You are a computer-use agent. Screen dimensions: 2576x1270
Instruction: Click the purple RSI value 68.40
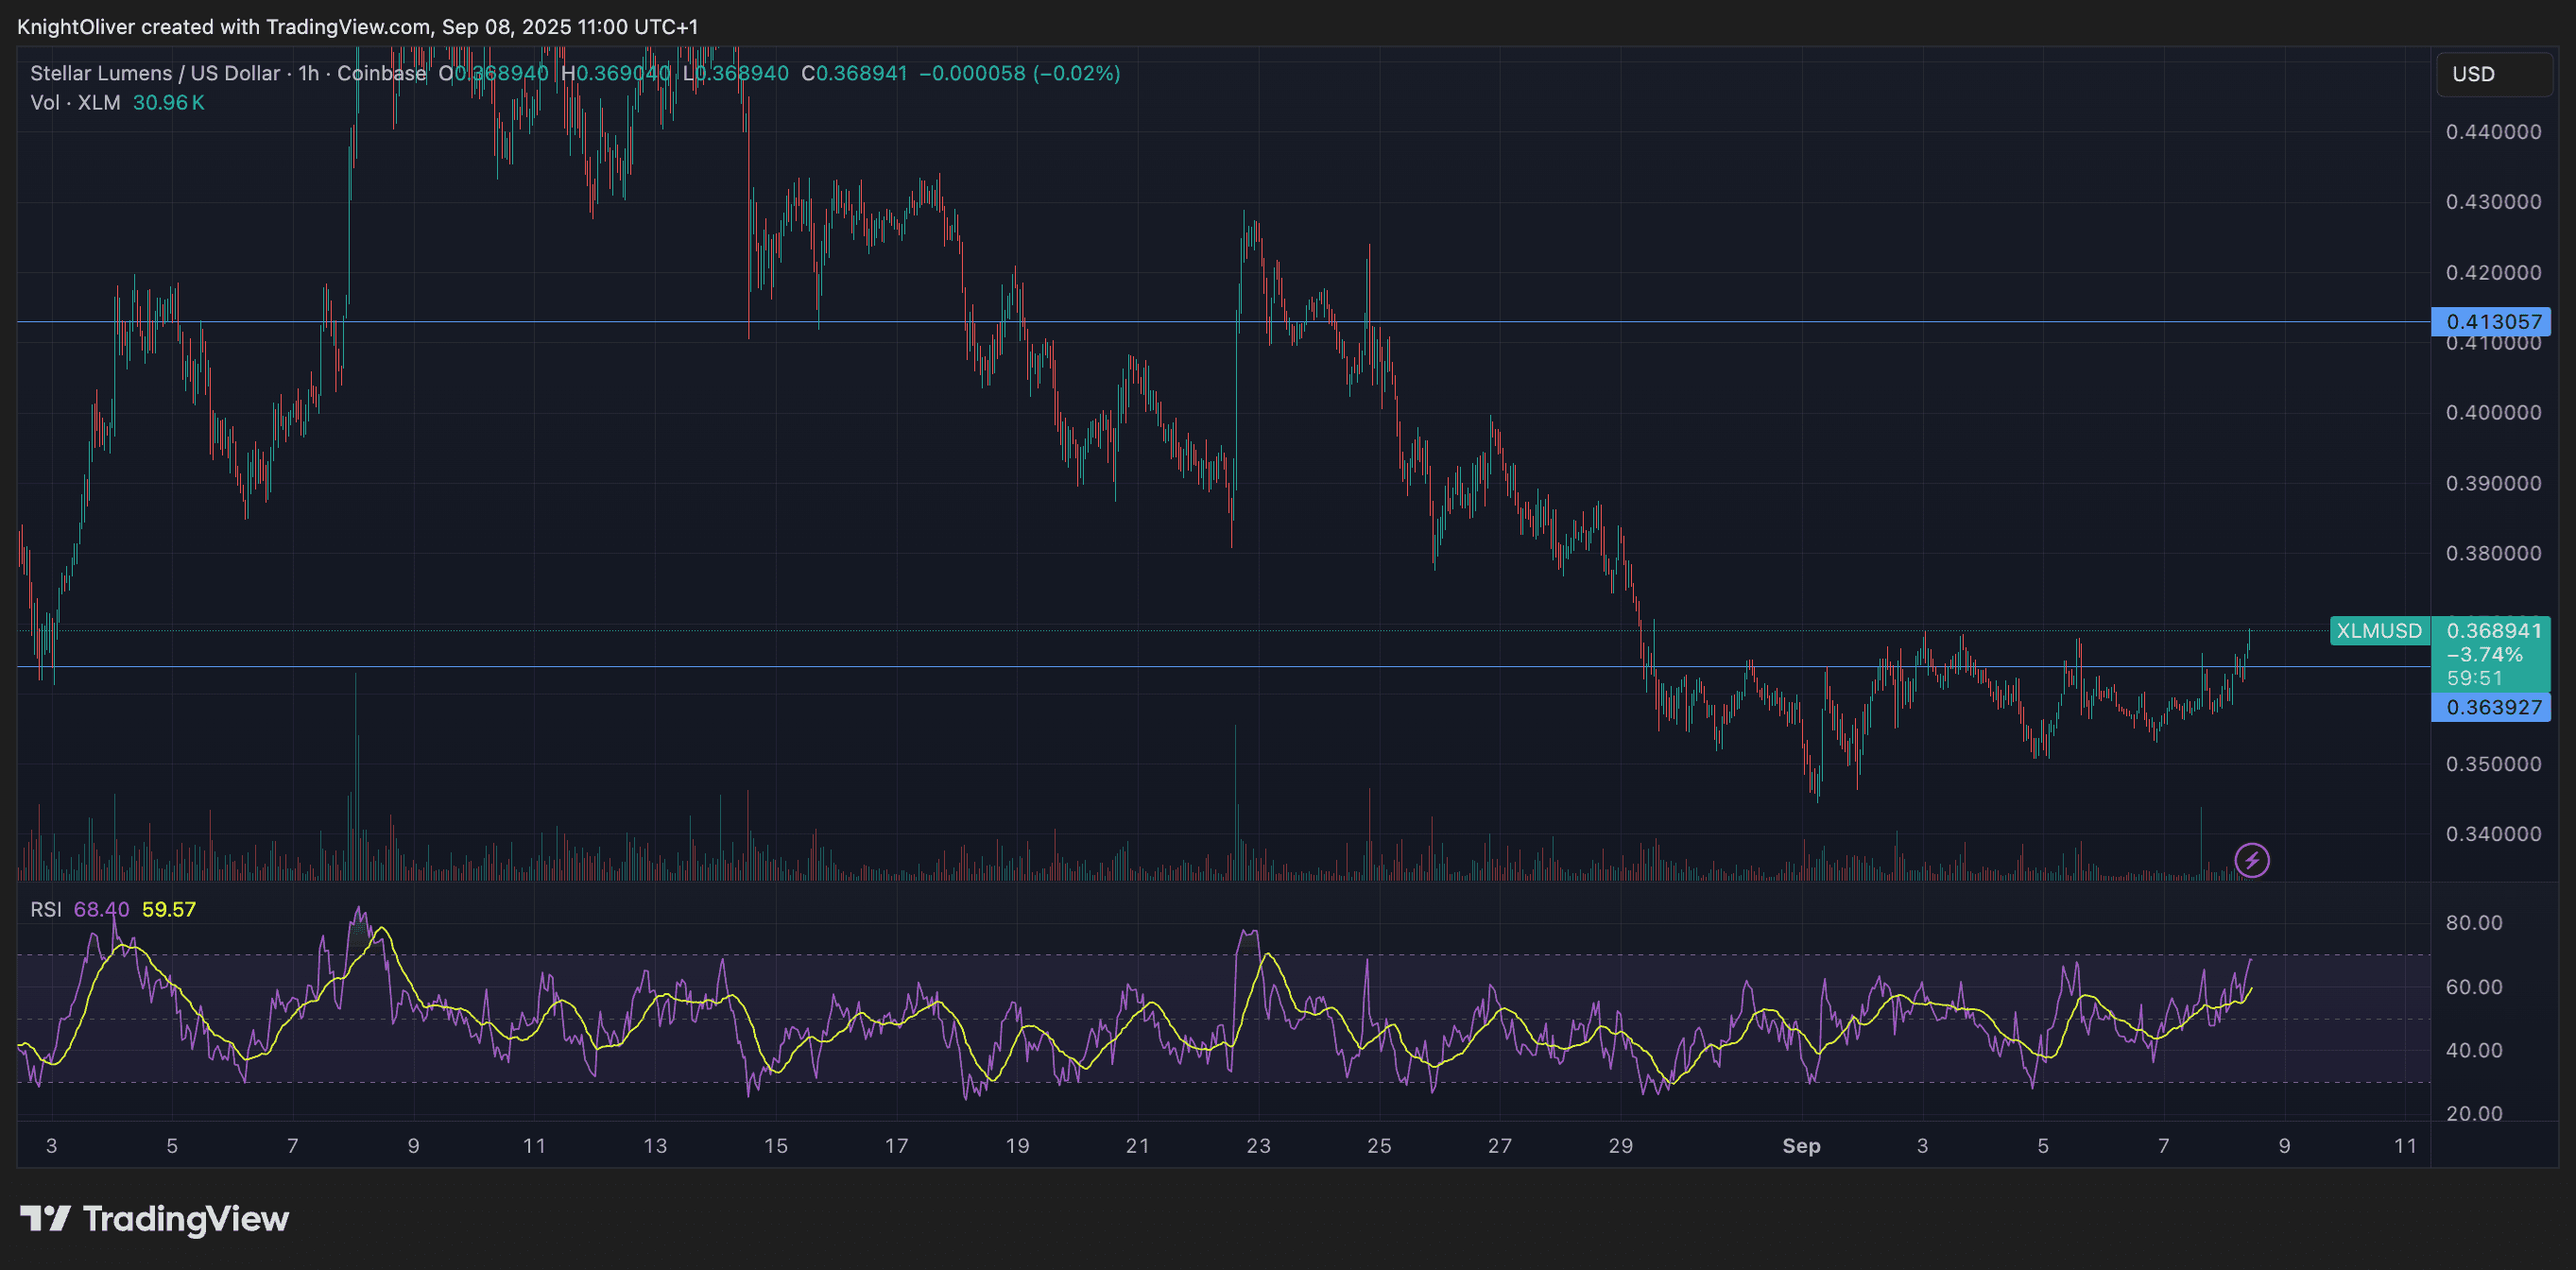(x=103, y=909)
